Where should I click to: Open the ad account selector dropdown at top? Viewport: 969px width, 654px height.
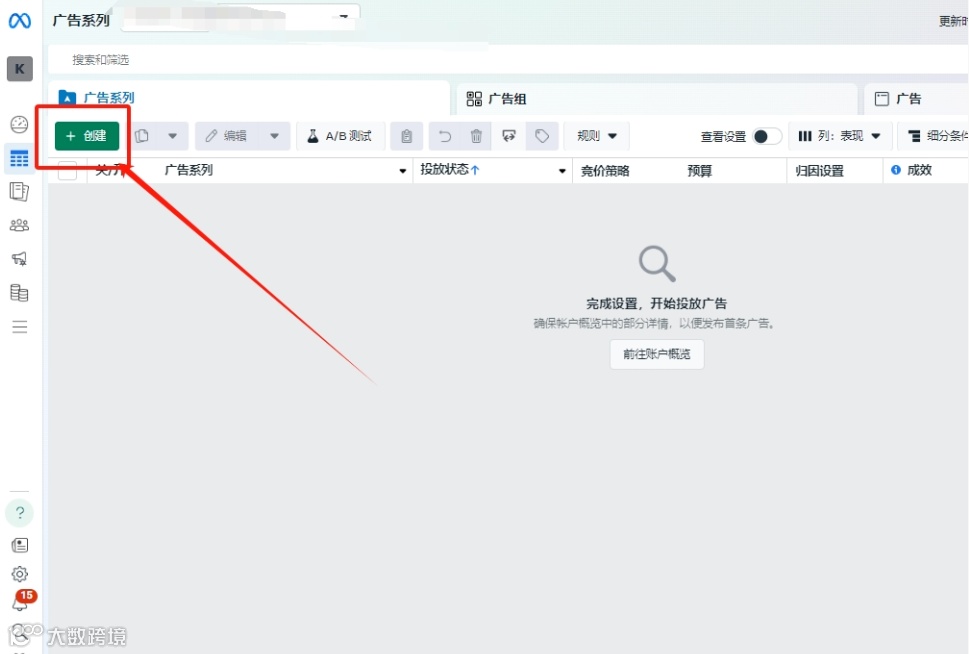pos(241,19)
